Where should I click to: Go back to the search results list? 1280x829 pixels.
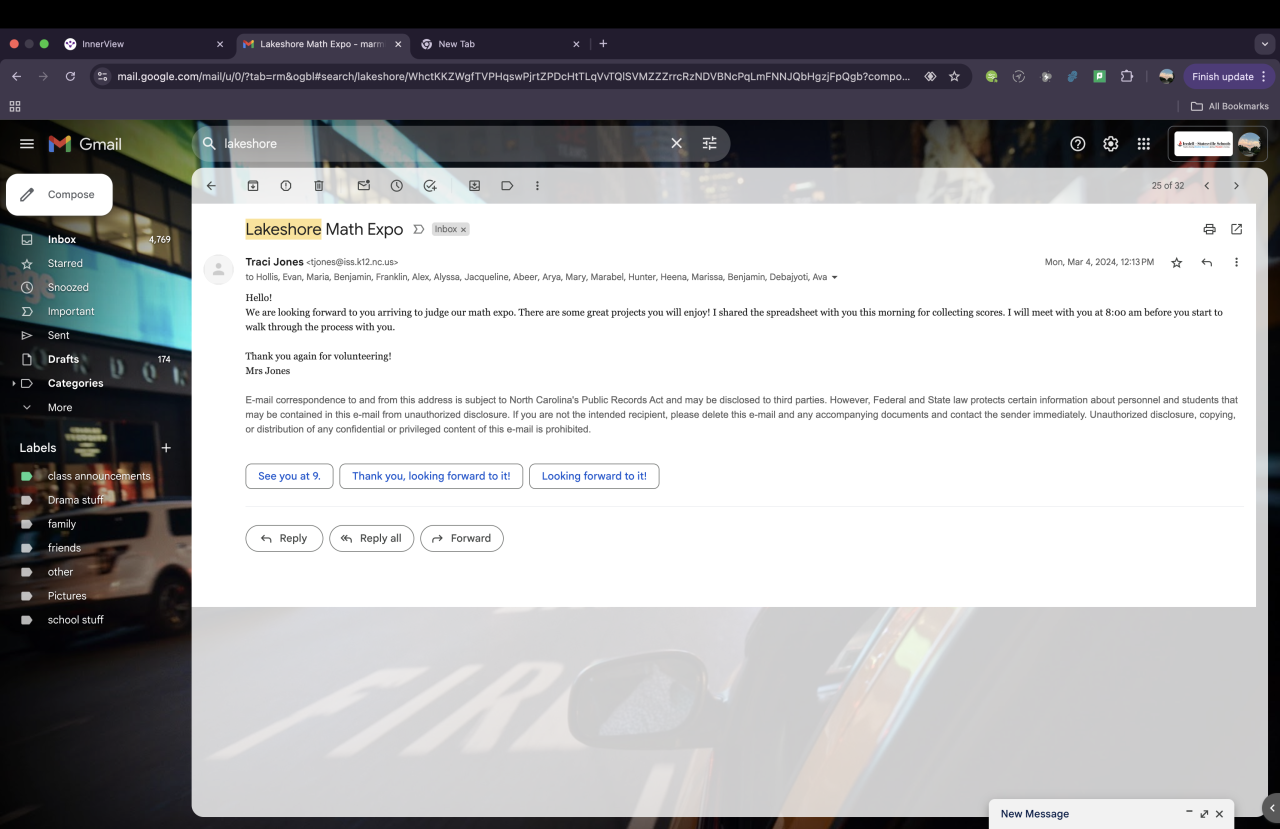pyautogui.click(x=211, y=186)
